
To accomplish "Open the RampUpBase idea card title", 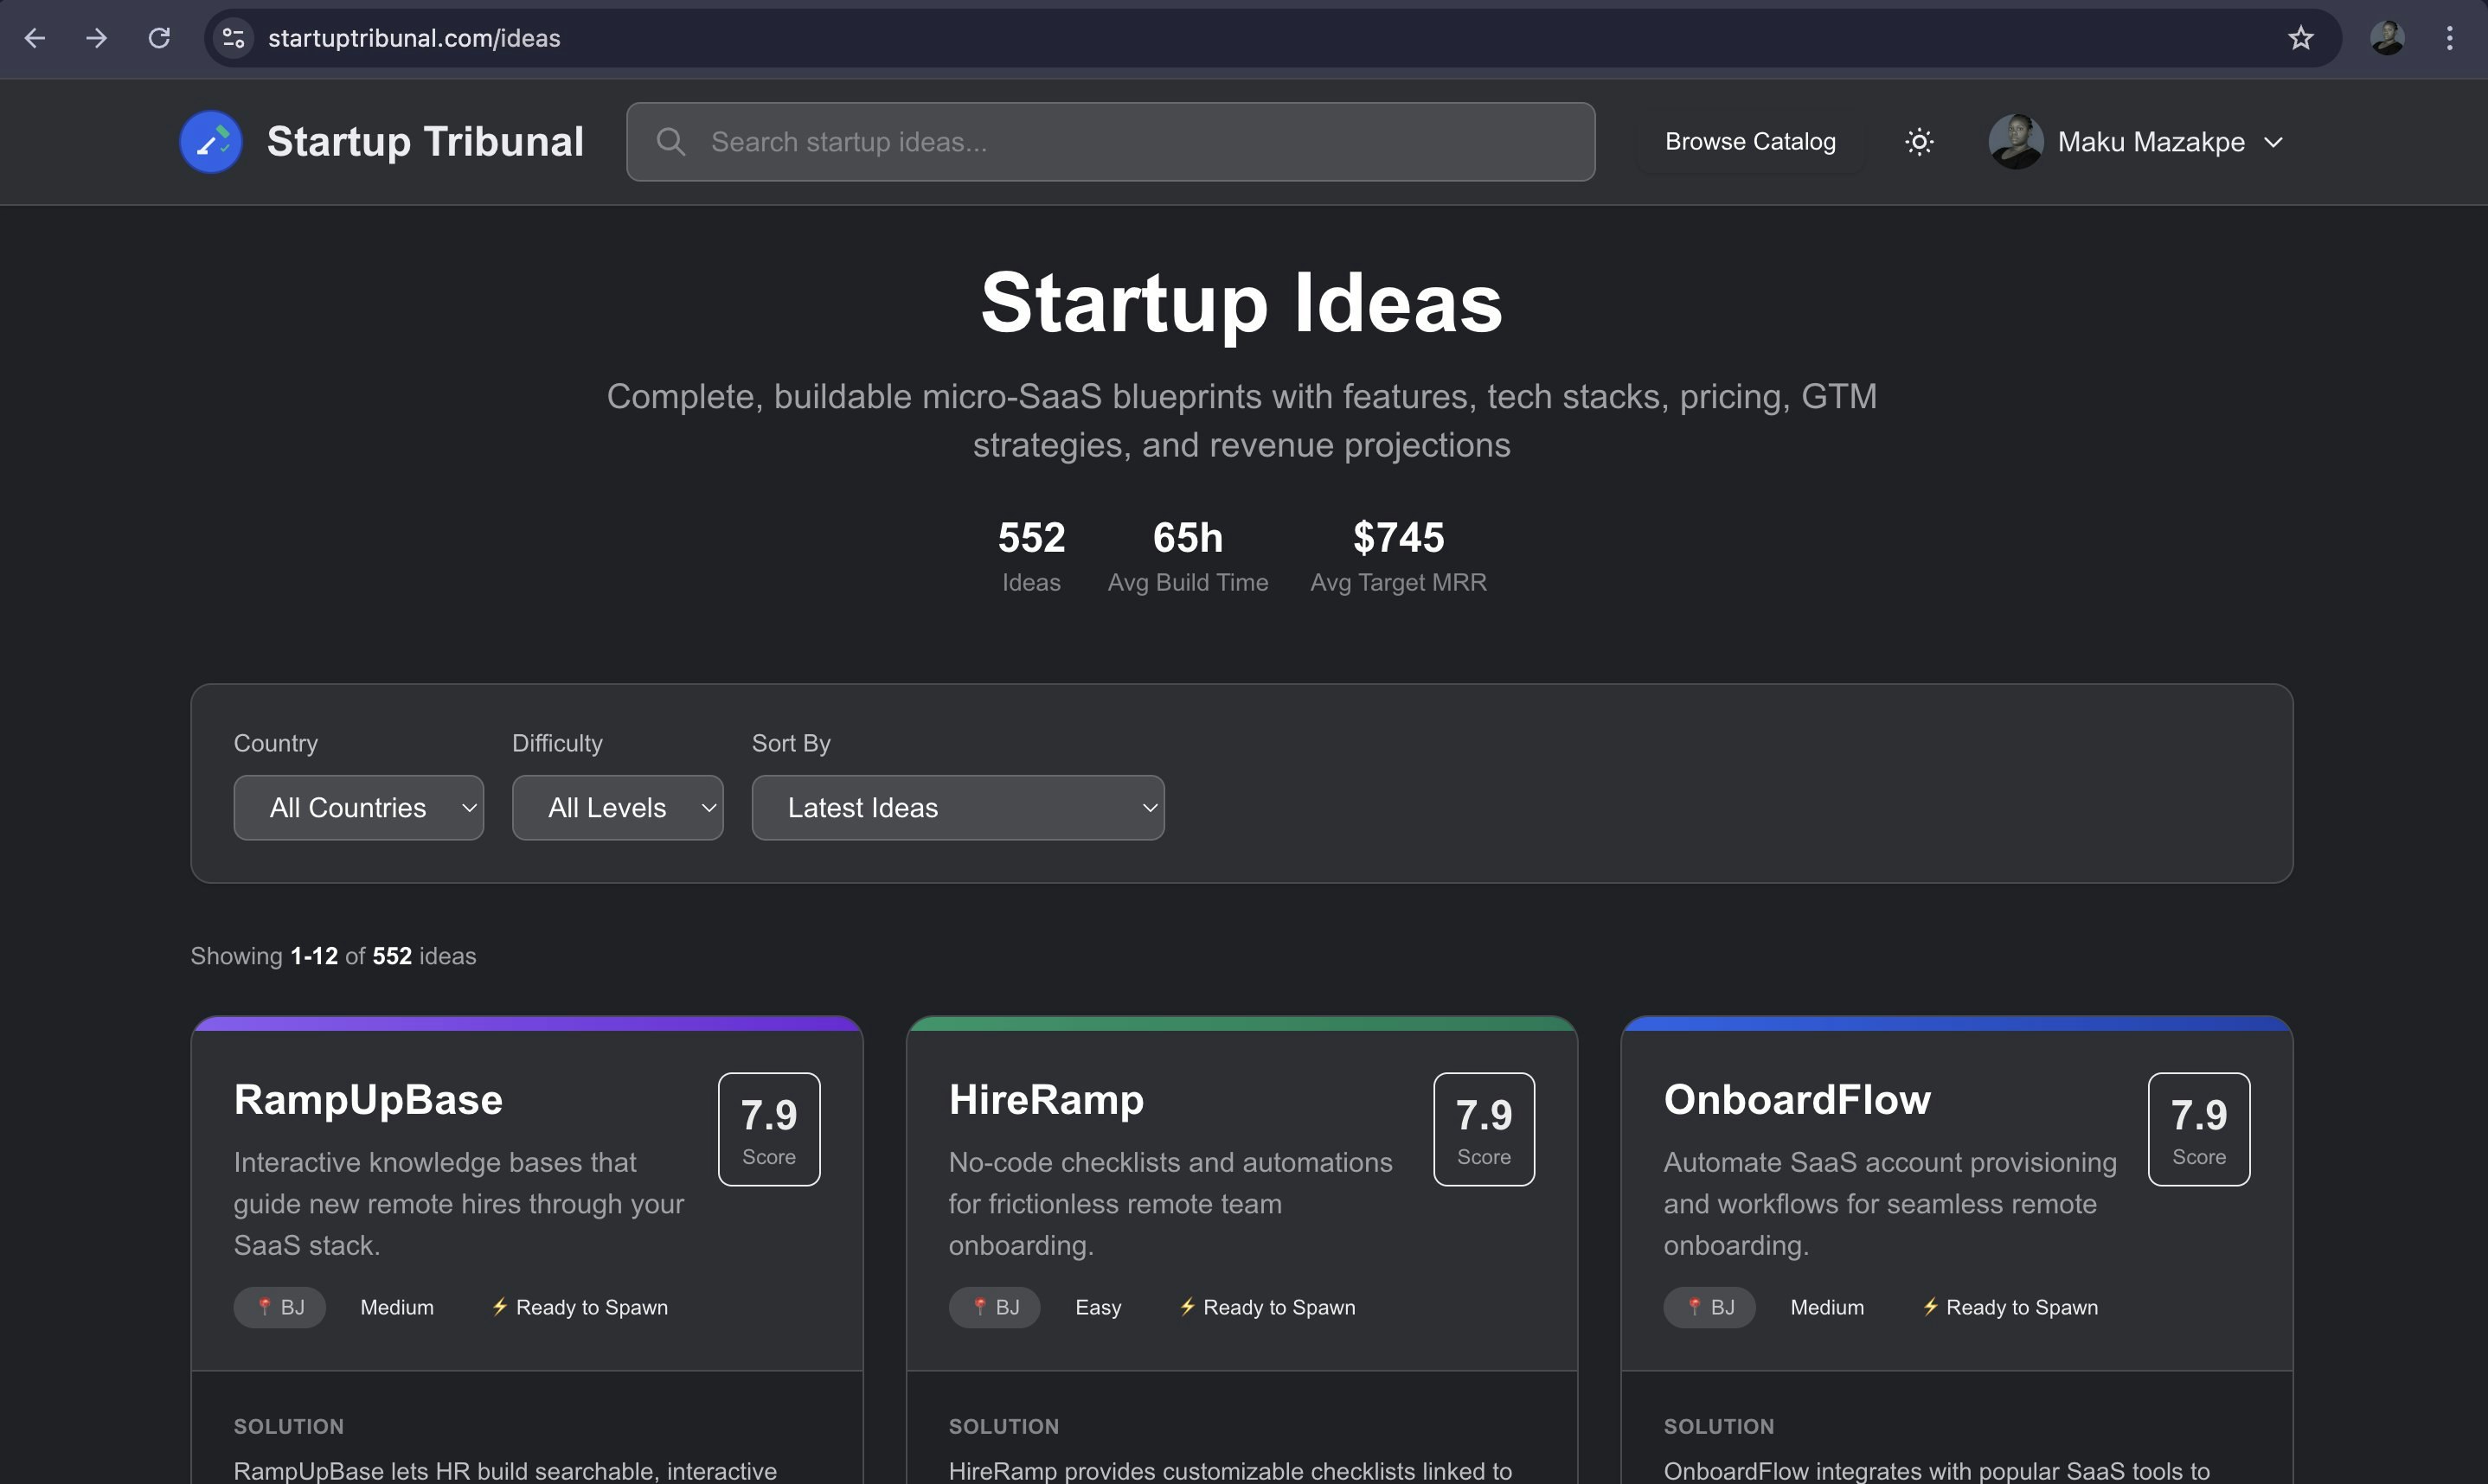I will (368, 1099).
